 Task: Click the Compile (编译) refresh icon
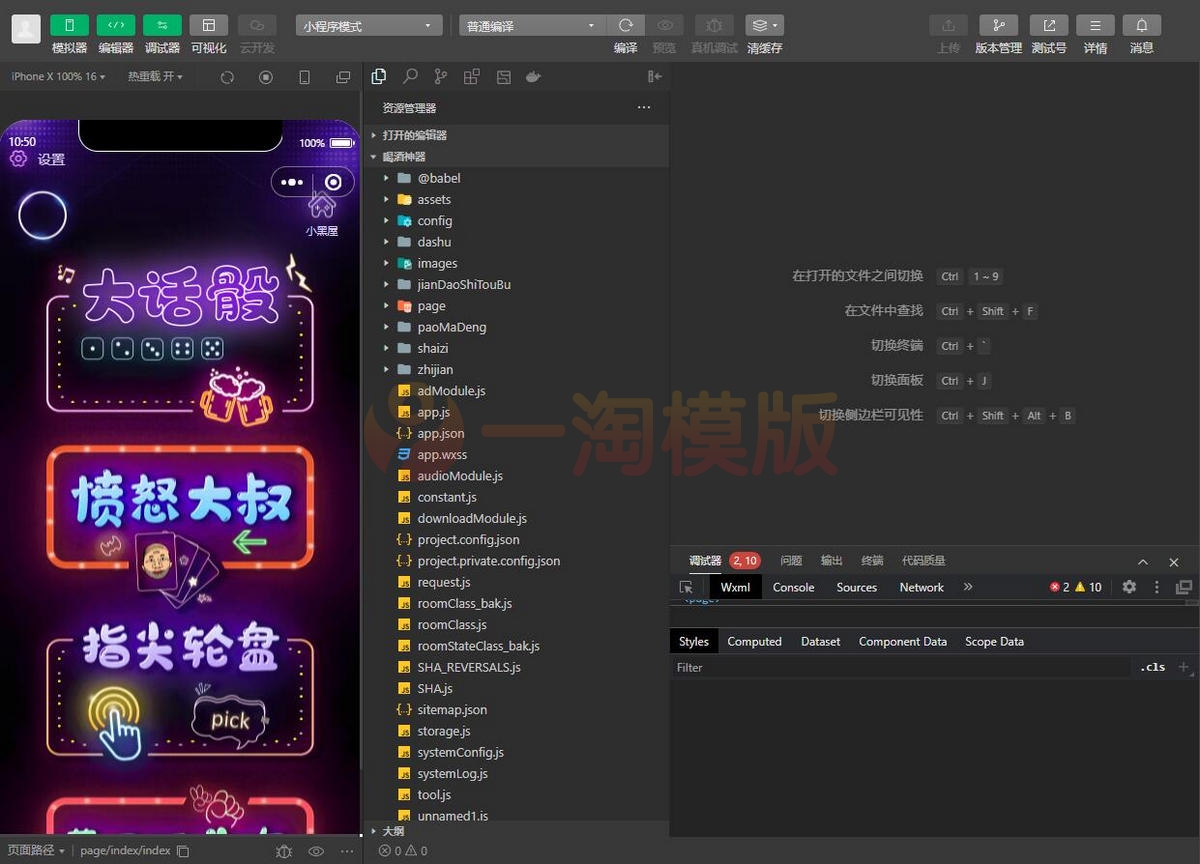(x=626, y=25)
